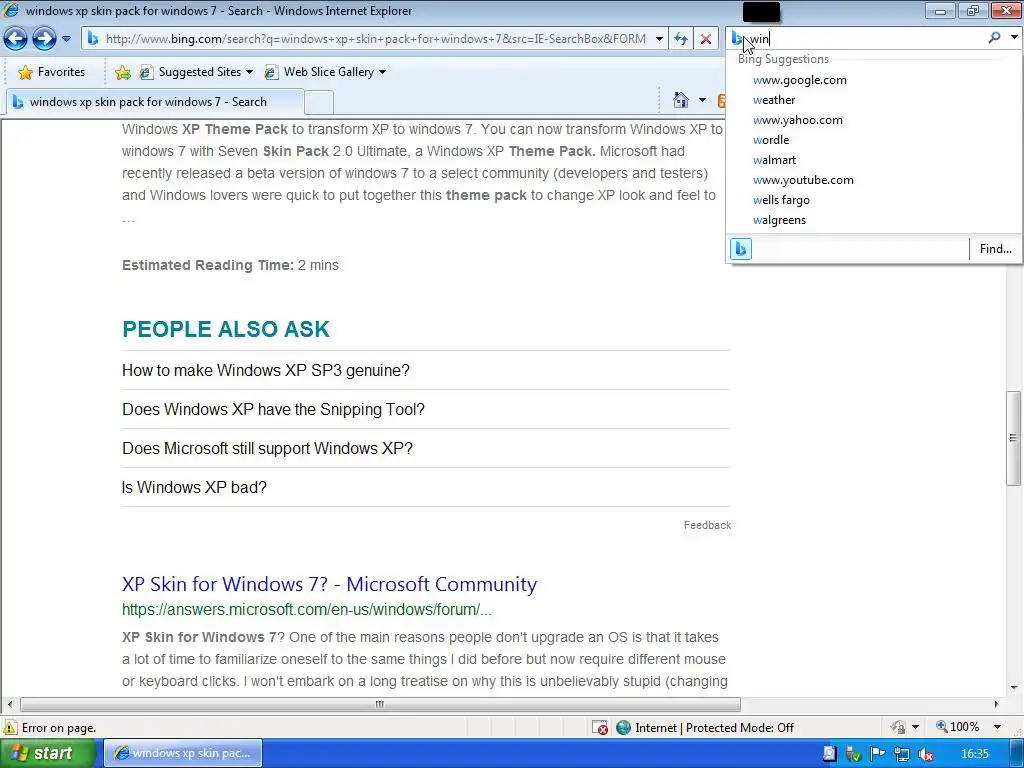1024x768 pixels.
Task: Click the popup blocked status bar icon
Action: (600, 728)
